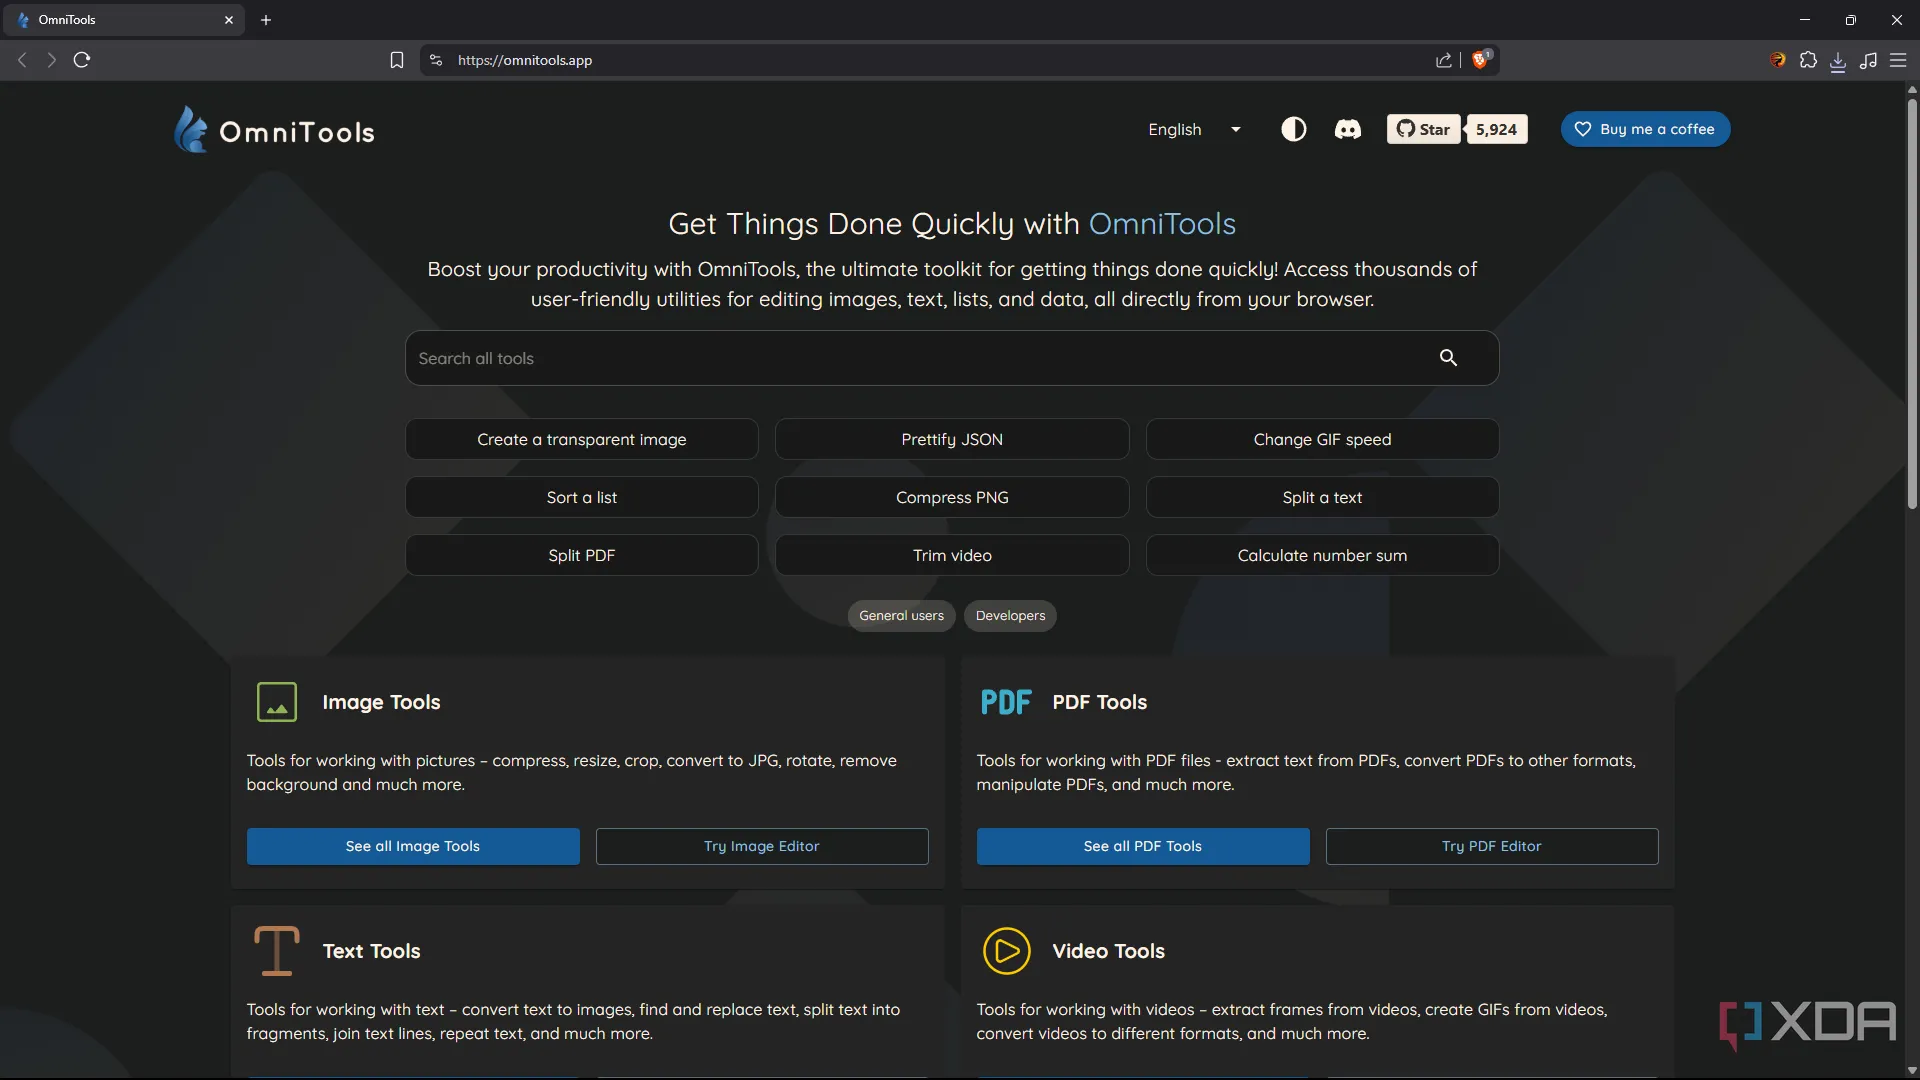Open the Discord community icon
This screenshot has width=1920, height=1080.
click(x=1347, y=129)
